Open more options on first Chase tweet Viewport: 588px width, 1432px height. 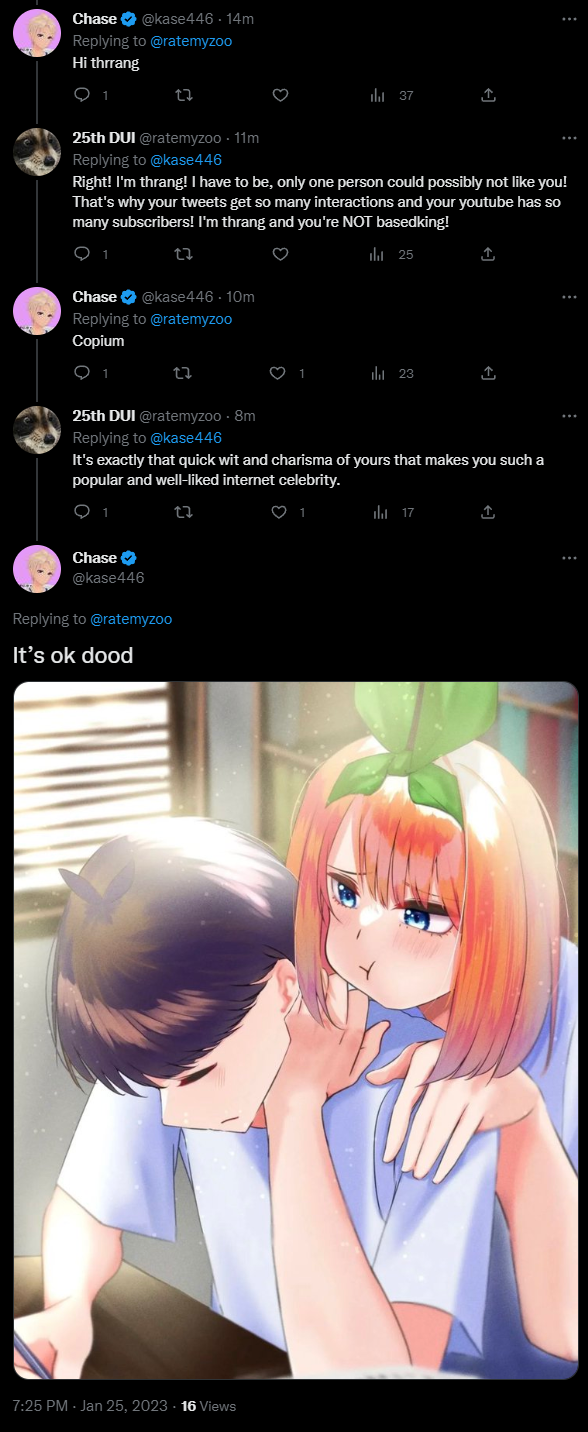(569, 19)
